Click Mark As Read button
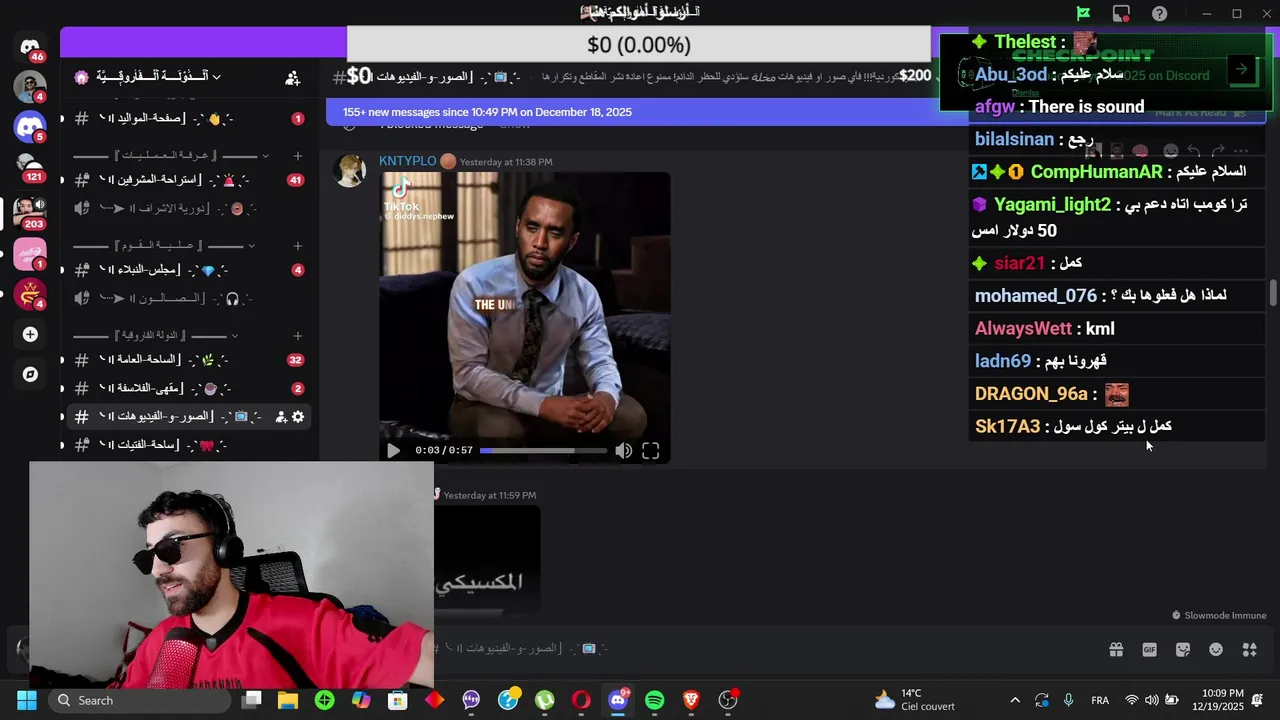 click(1201, 112)
